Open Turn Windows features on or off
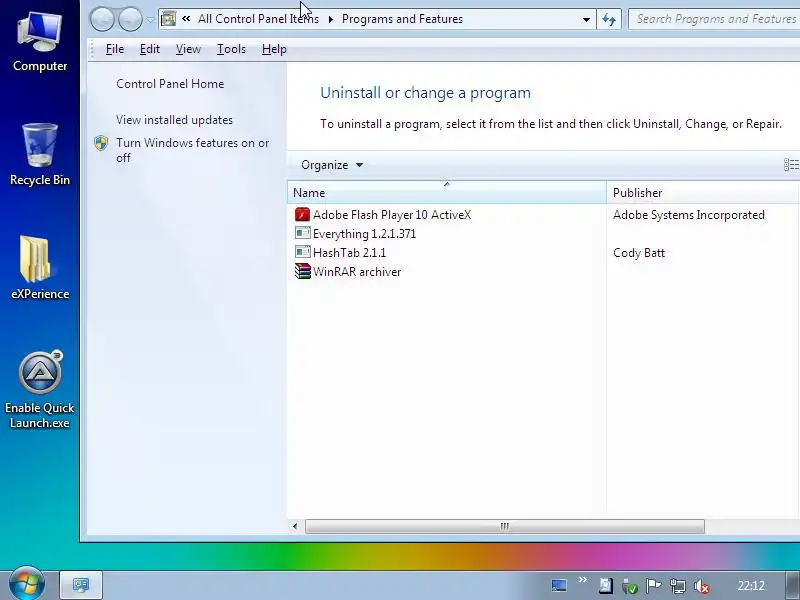Image resolution: width=800 pixels, height=600 pixels. pyautogui.click(x=192, y=150)
